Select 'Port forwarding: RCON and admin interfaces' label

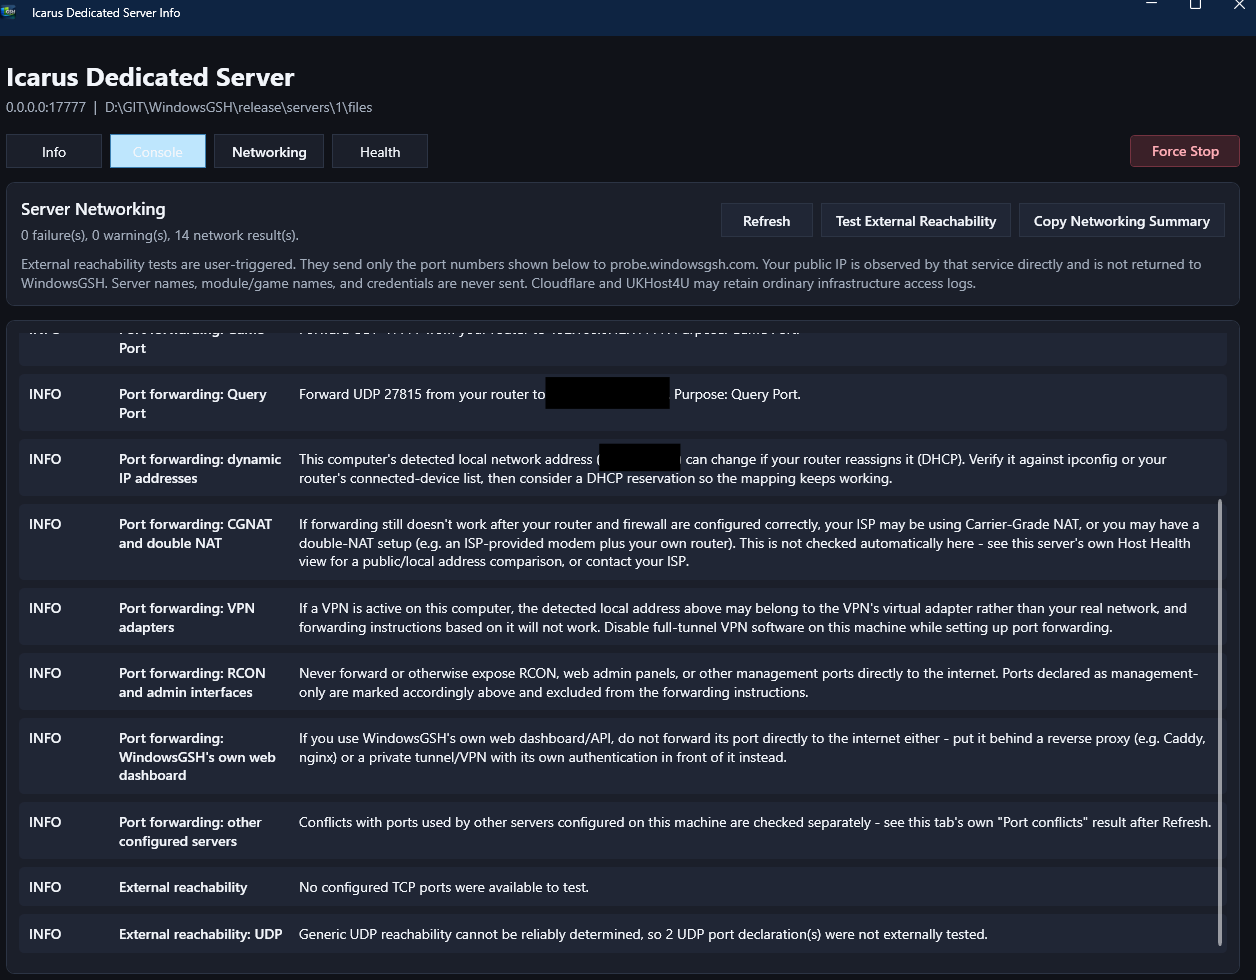coord(194,682)
